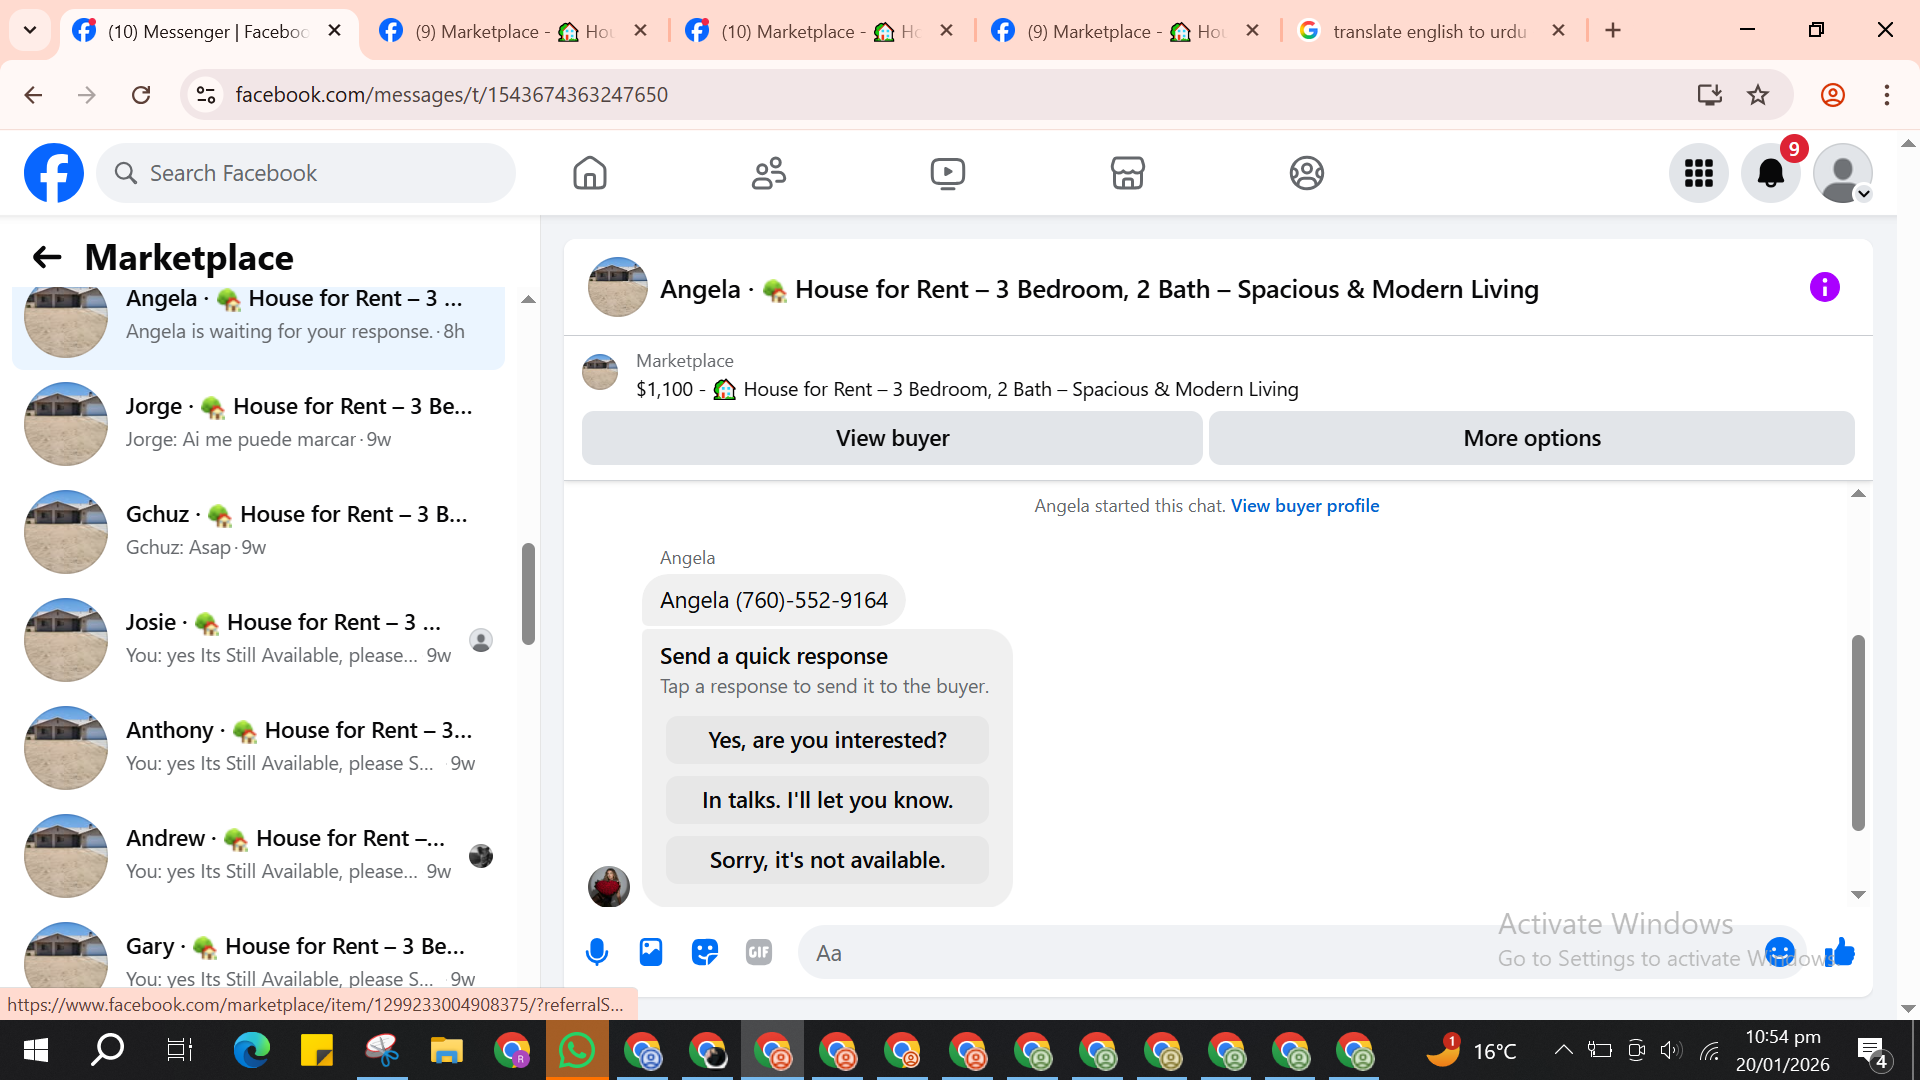Image resolution: width=1920 pixels, height=1080 pixels.
Task: Open the emoji picker in message box
Action: click(1780, 952)
